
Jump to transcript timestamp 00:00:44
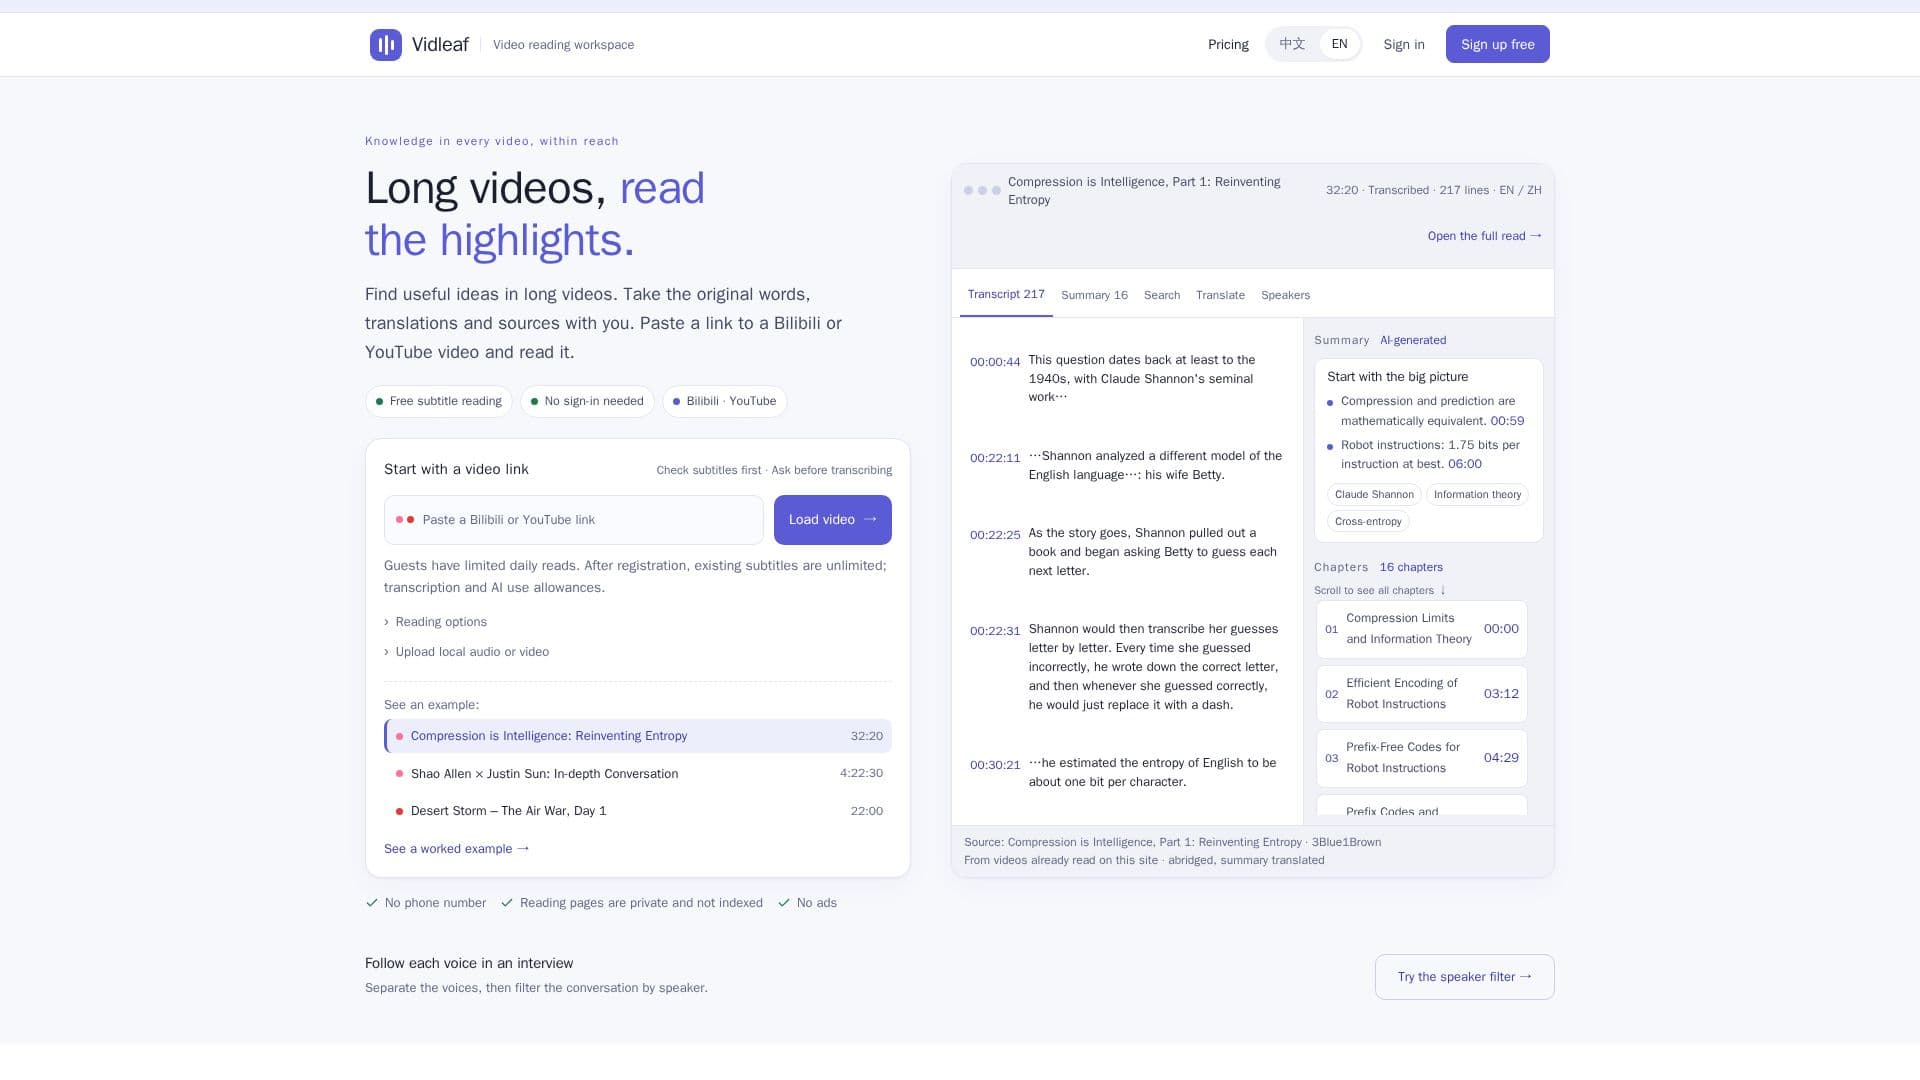coord(995,362)
